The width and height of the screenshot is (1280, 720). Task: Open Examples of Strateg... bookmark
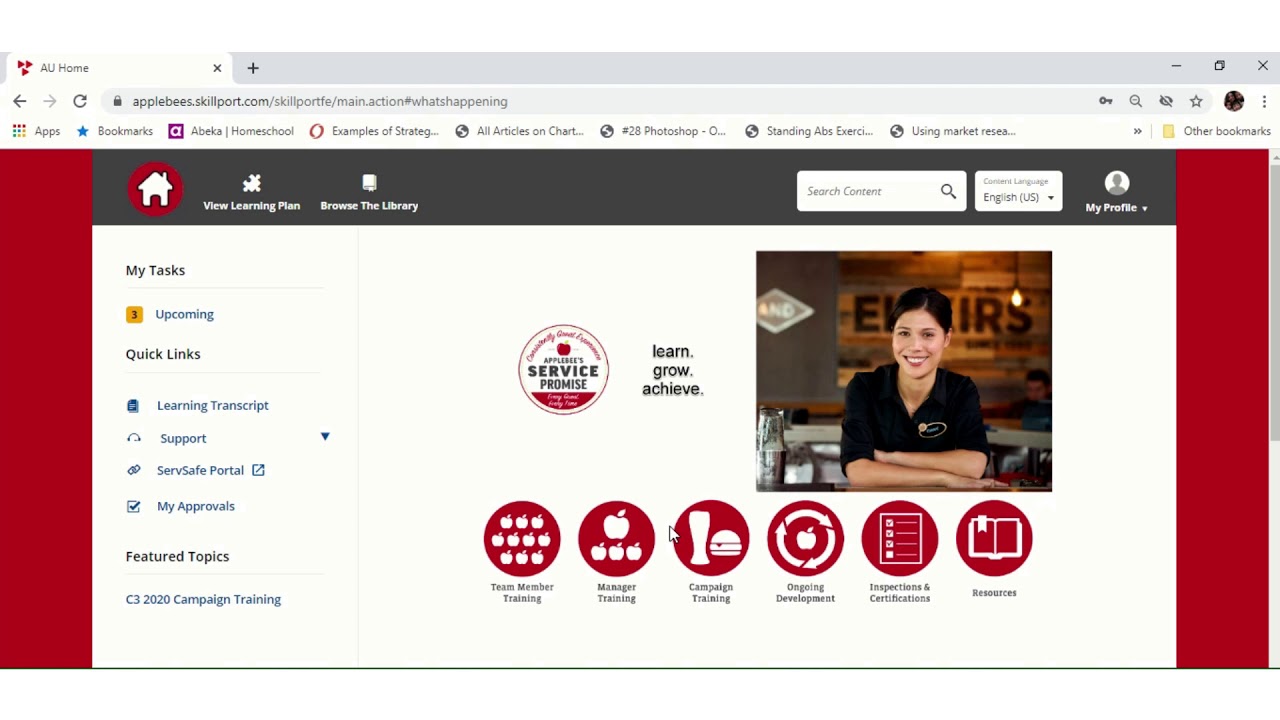point(374,131)
